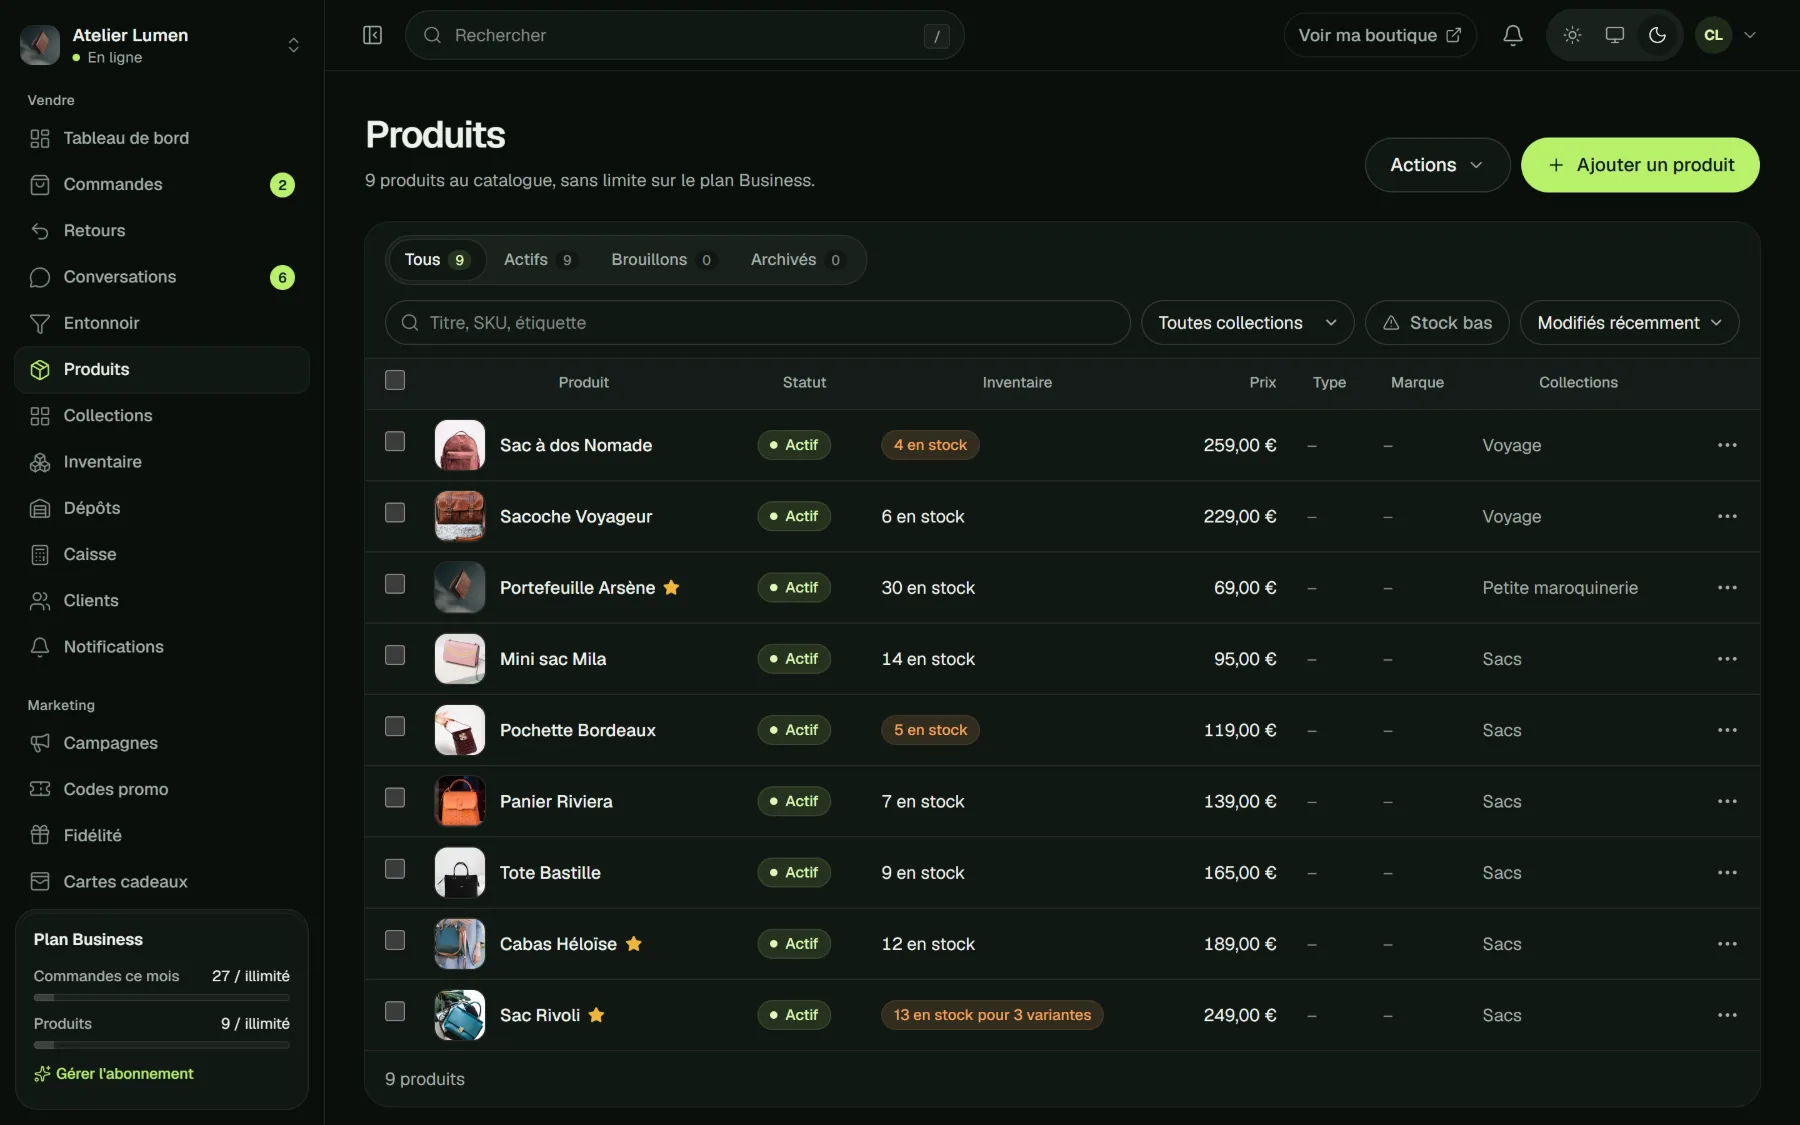Open the CL account menu chevron
The width and height of the screenshot is (1800, 1125).
pyautogui.click(x=1750, y=35)
